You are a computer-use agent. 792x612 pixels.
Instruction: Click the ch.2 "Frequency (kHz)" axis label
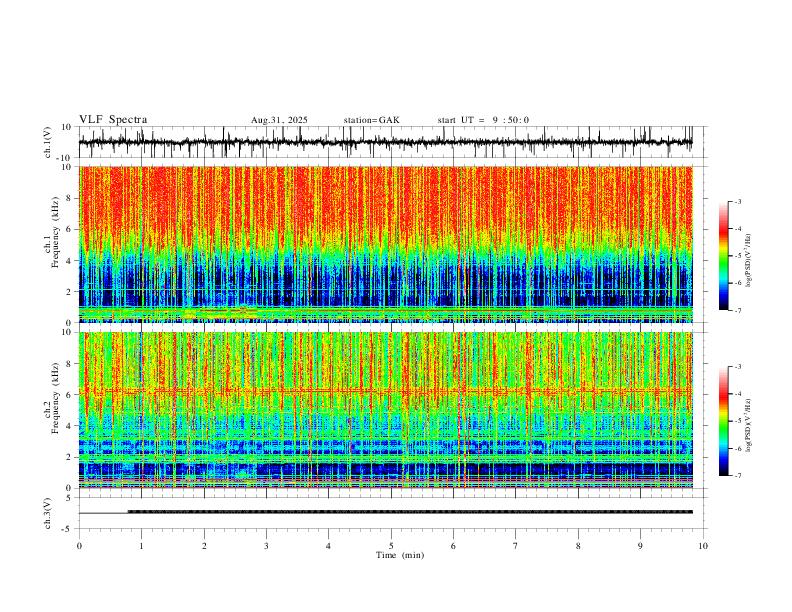[56, 398]
